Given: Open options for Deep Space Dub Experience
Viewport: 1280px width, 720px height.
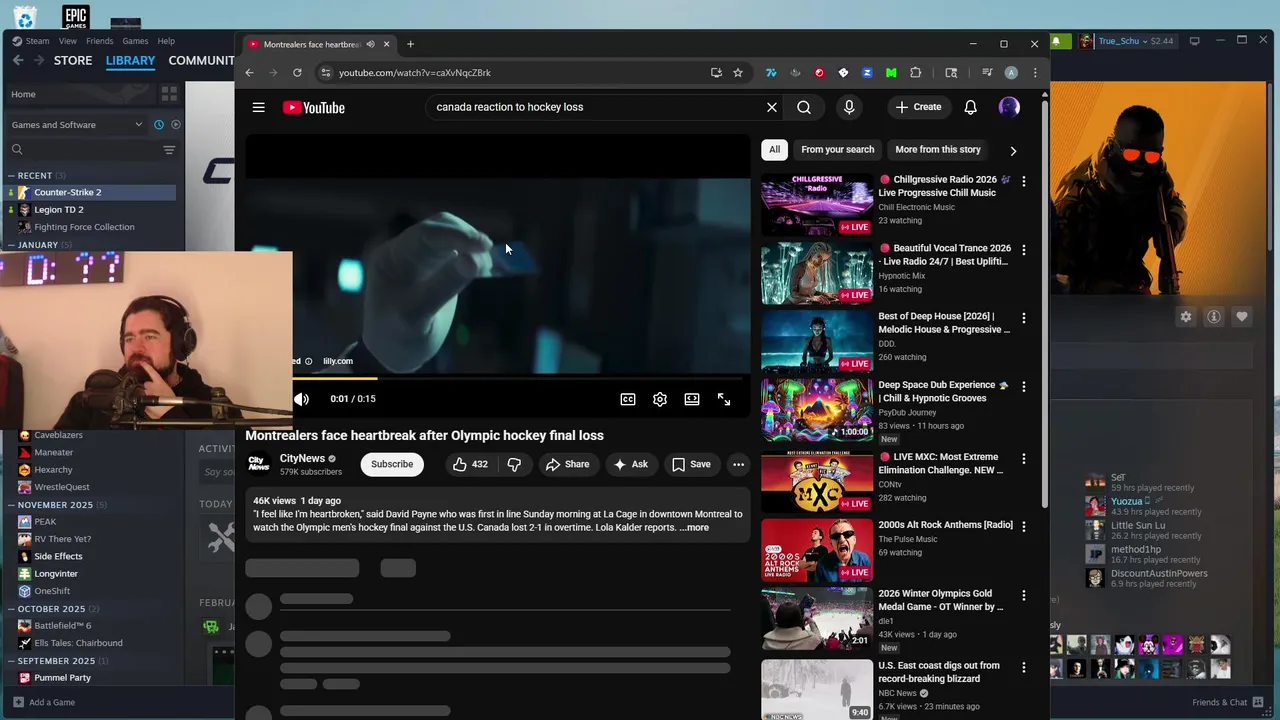Looking at the screenshot, I should coord(1023,386).
